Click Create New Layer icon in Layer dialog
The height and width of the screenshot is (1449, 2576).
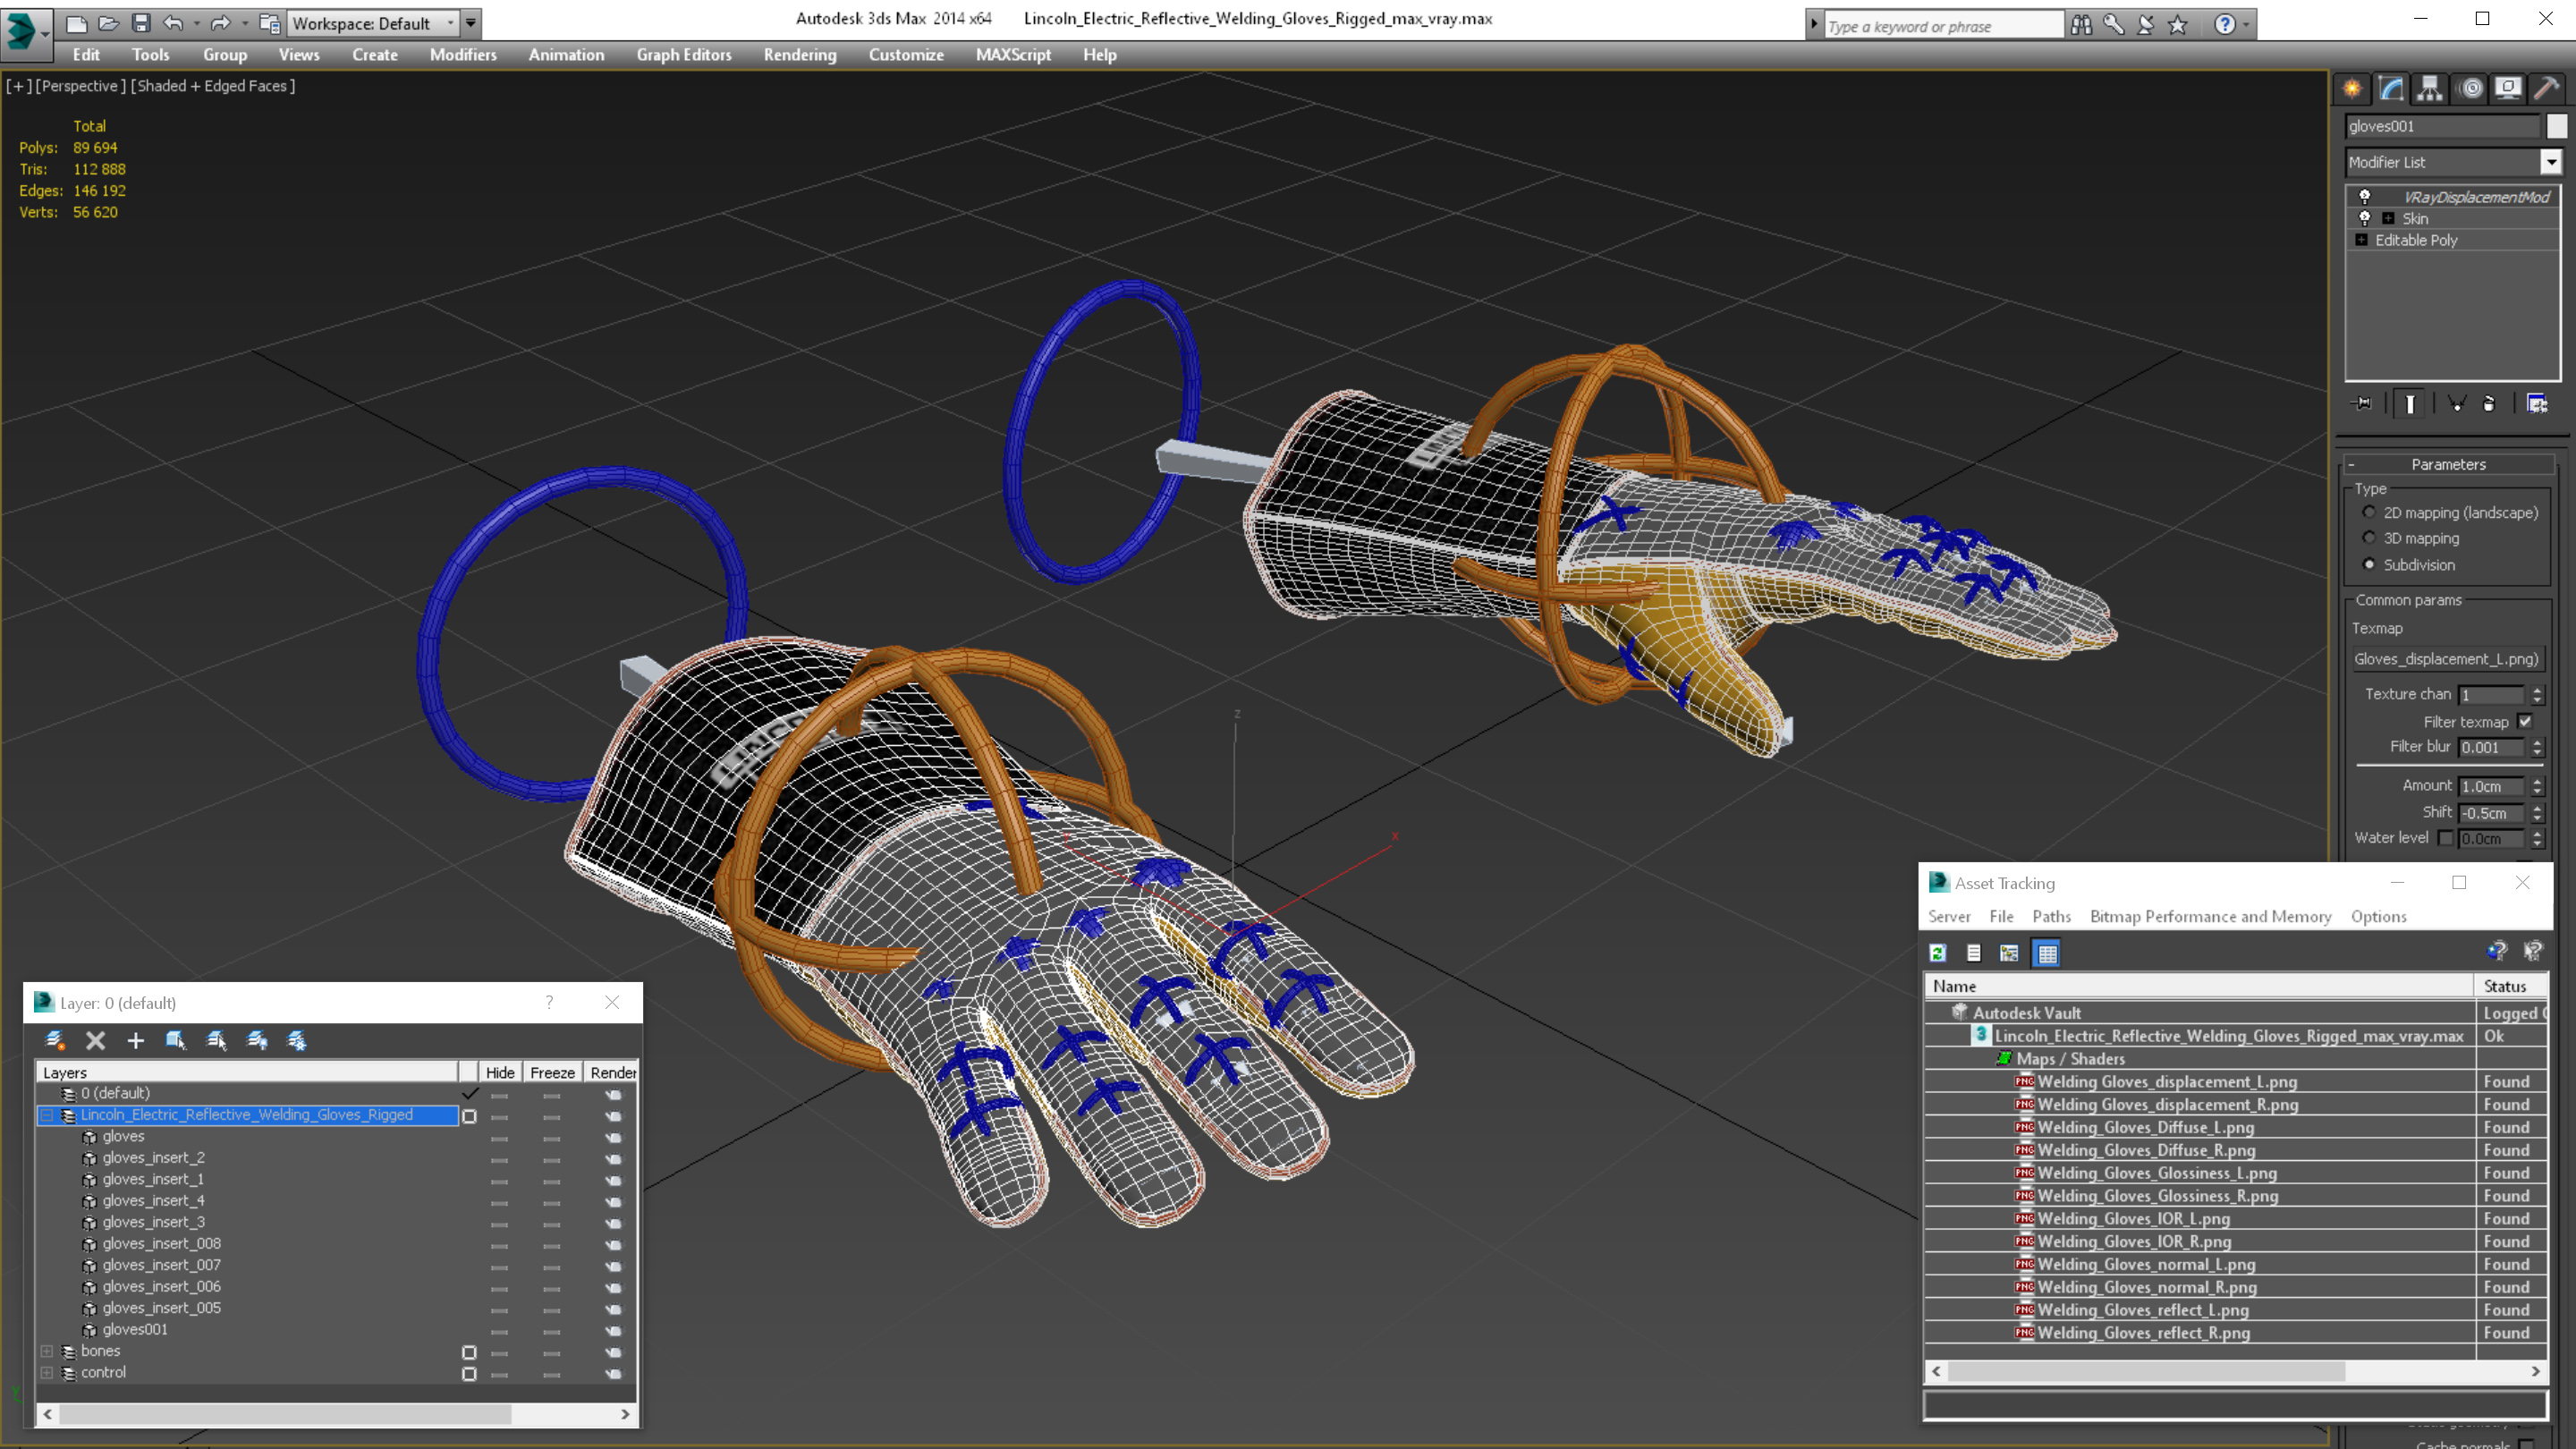55,1040
